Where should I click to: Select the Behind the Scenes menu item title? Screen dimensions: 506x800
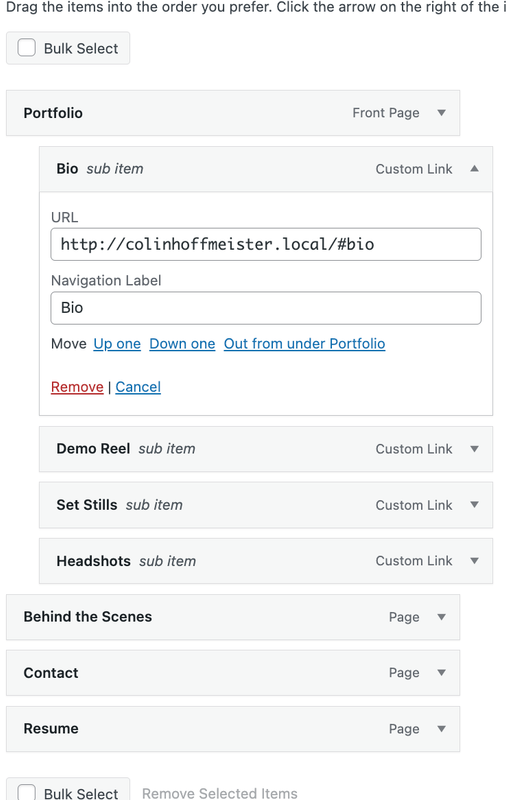tap(88, 616)
